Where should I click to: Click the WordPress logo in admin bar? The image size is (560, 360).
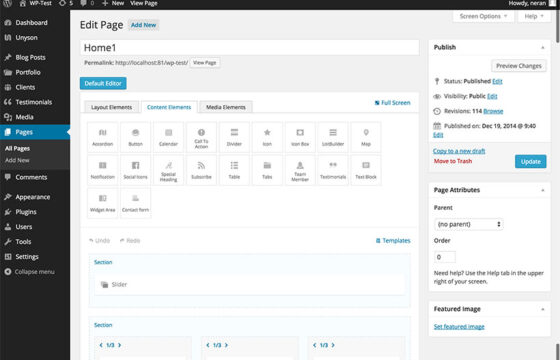[x=8, y=4]
